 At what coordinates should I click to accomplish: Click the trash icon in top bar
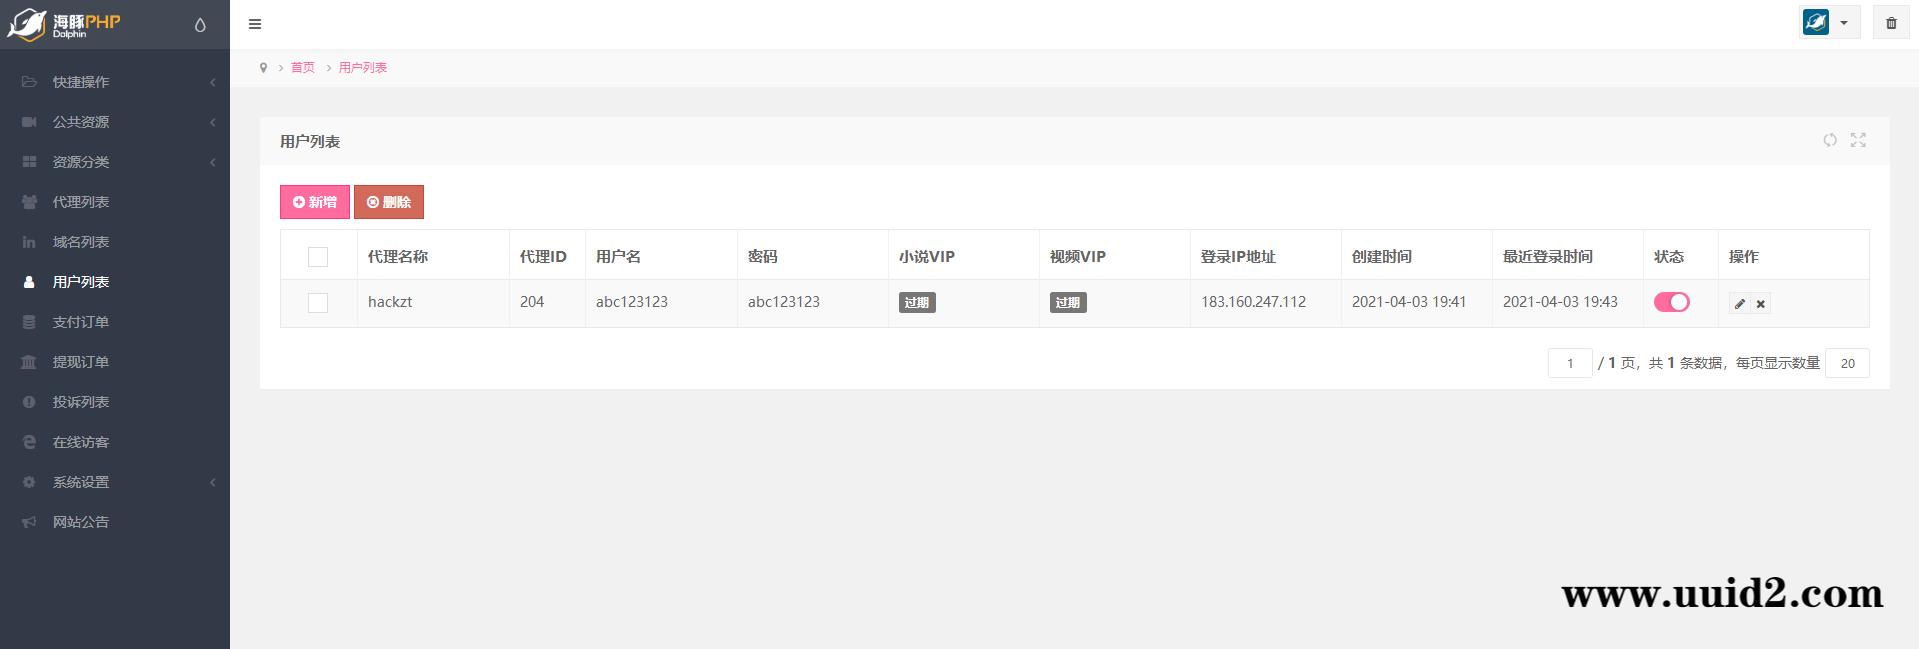[x=1891, y=23]
